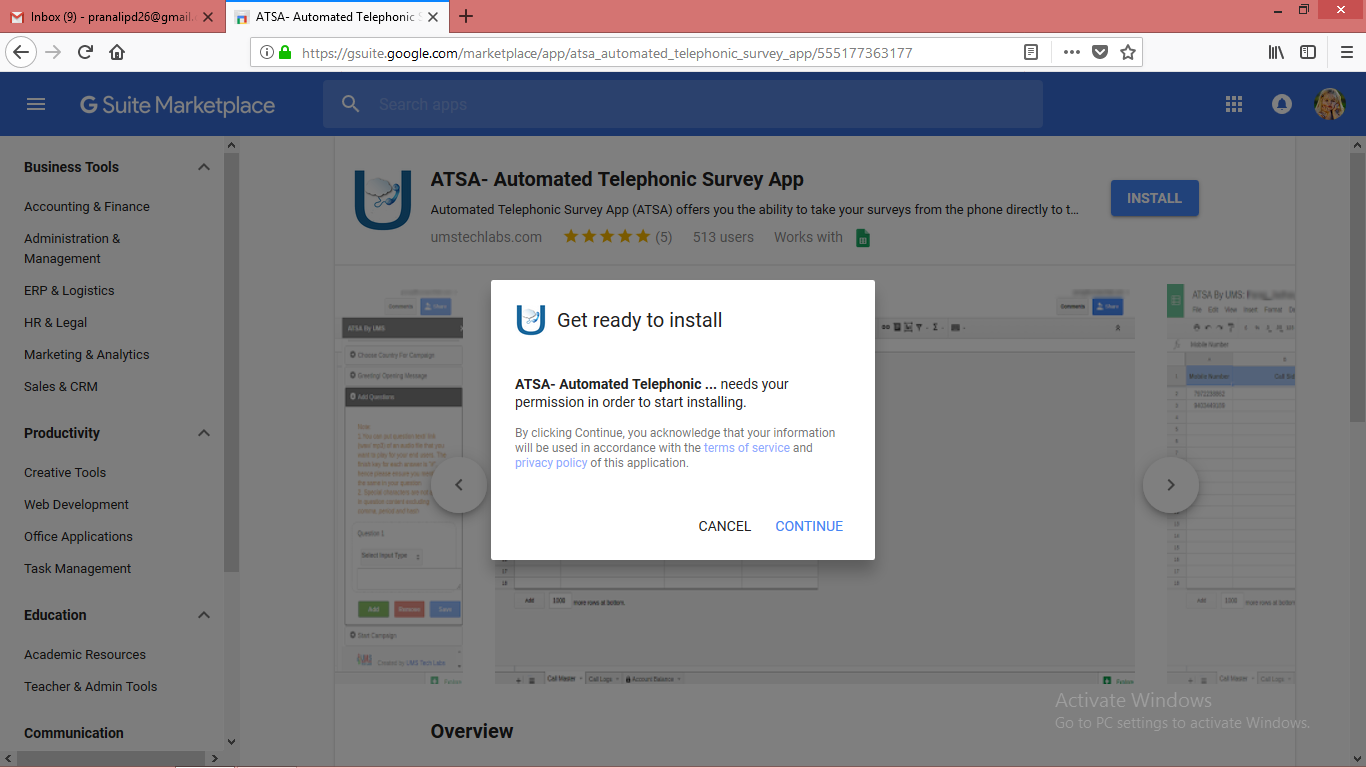Collapse the Business Tools section

click(x=204, y=167)
